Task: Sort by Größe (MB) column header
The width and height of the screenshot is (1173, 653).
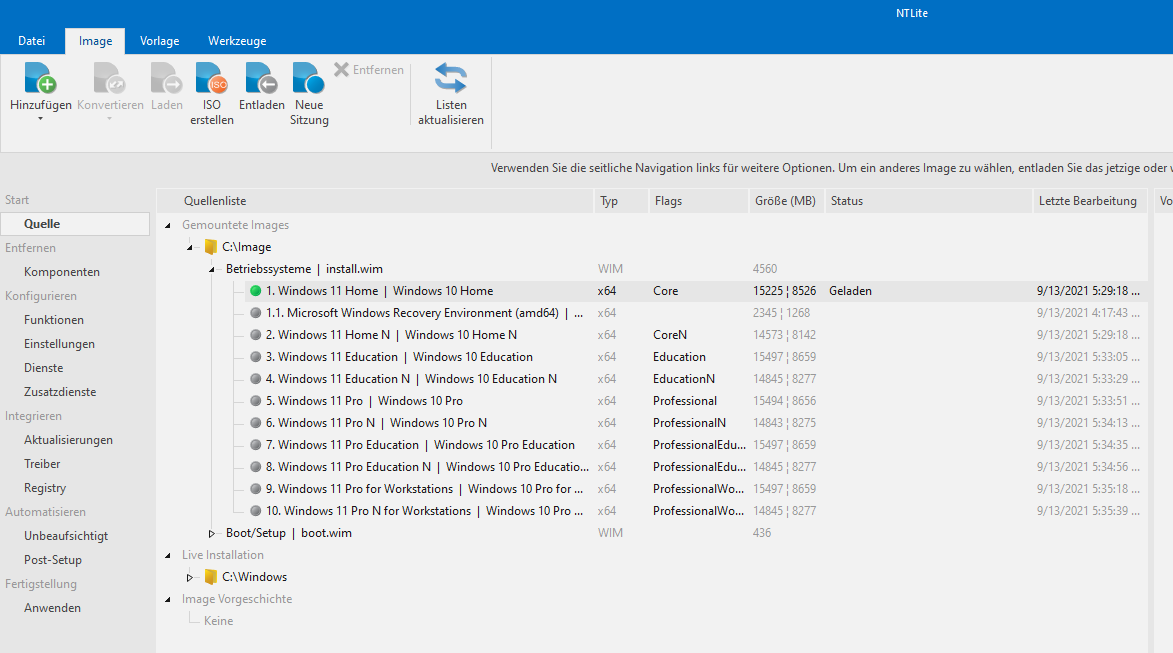Action: click(785, 200)
